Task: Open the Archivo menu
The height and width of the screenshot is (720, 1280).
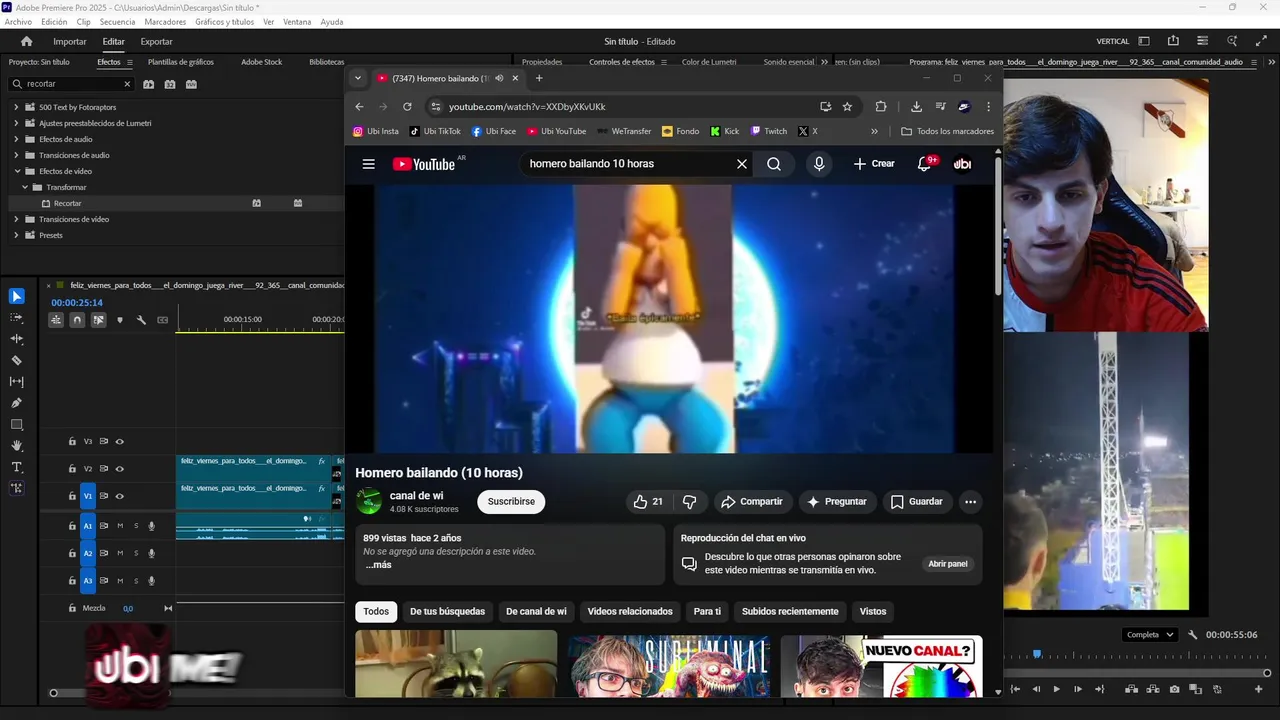Action: (18, 22)
